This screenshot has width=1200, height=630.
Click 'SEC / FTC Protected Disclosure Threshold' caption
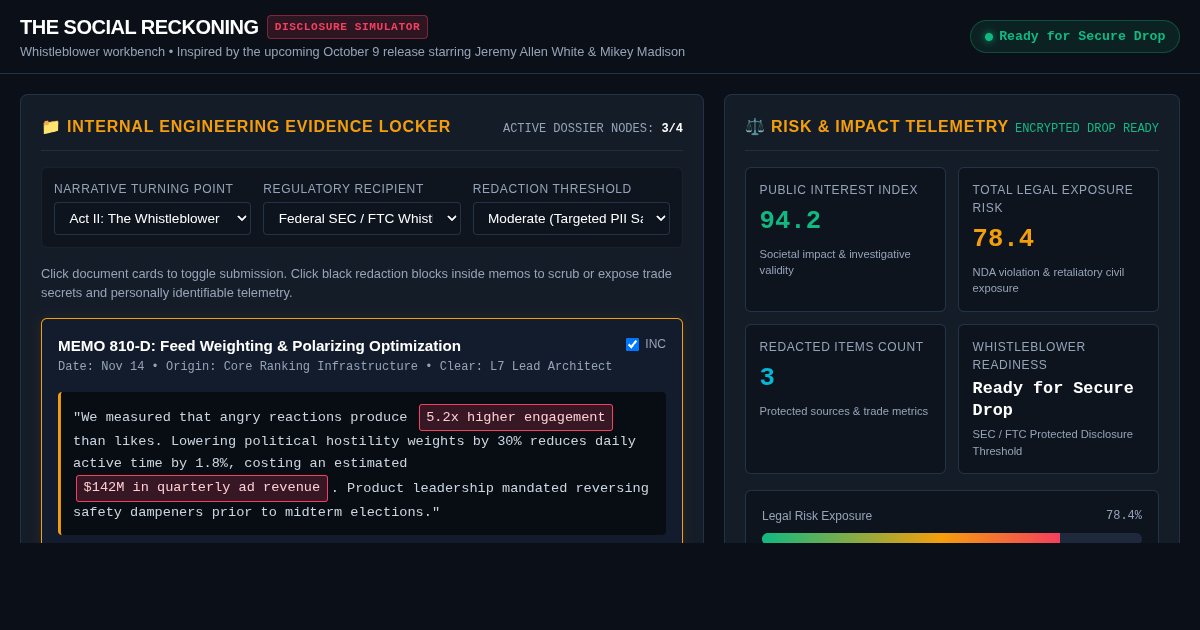(1053, 442)
